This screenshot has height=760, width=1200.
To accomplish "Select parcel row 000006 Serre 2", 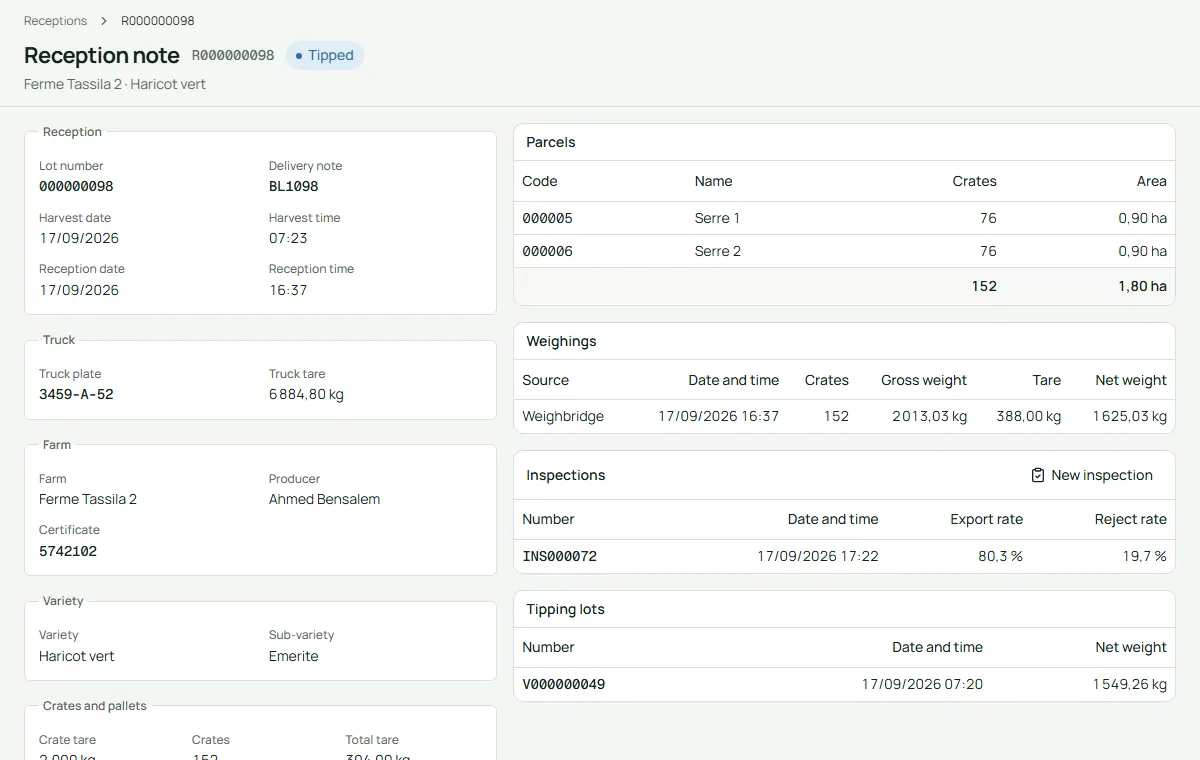I will [844, 251].
